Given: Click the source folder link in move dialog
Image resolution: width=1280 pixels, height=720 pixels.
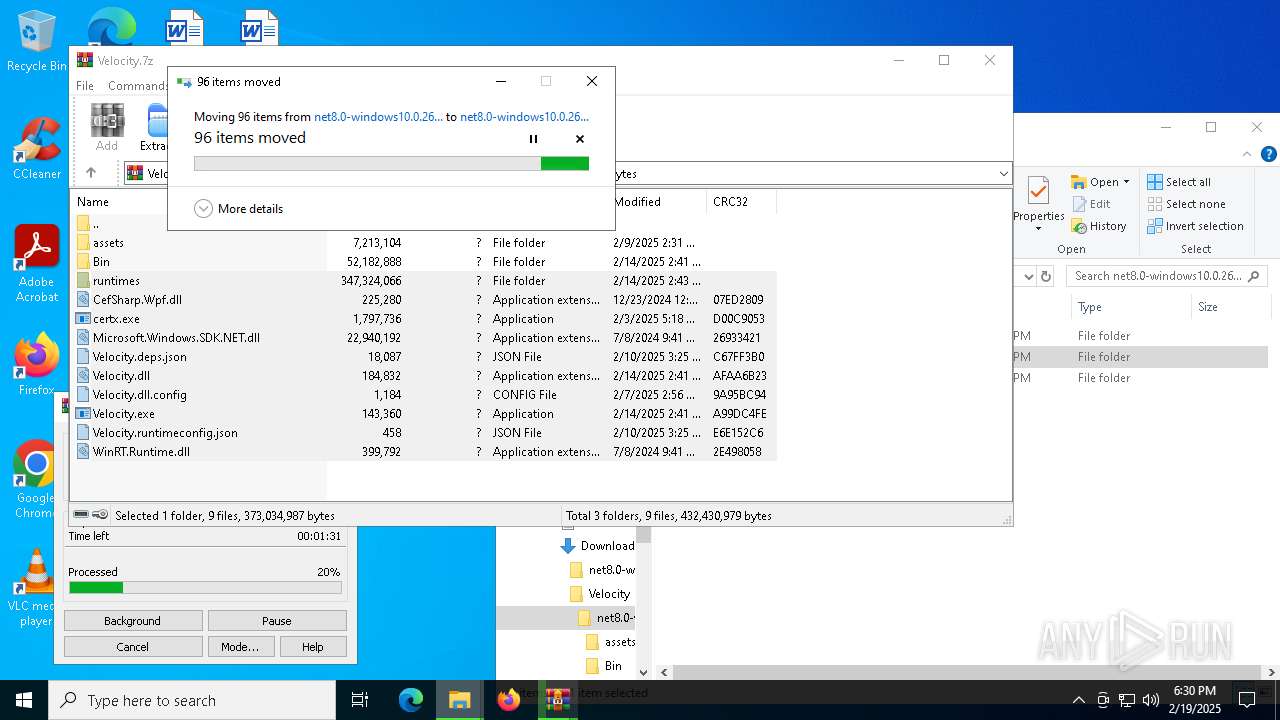Looking at the screenshot, I should [x=378, y=117].
